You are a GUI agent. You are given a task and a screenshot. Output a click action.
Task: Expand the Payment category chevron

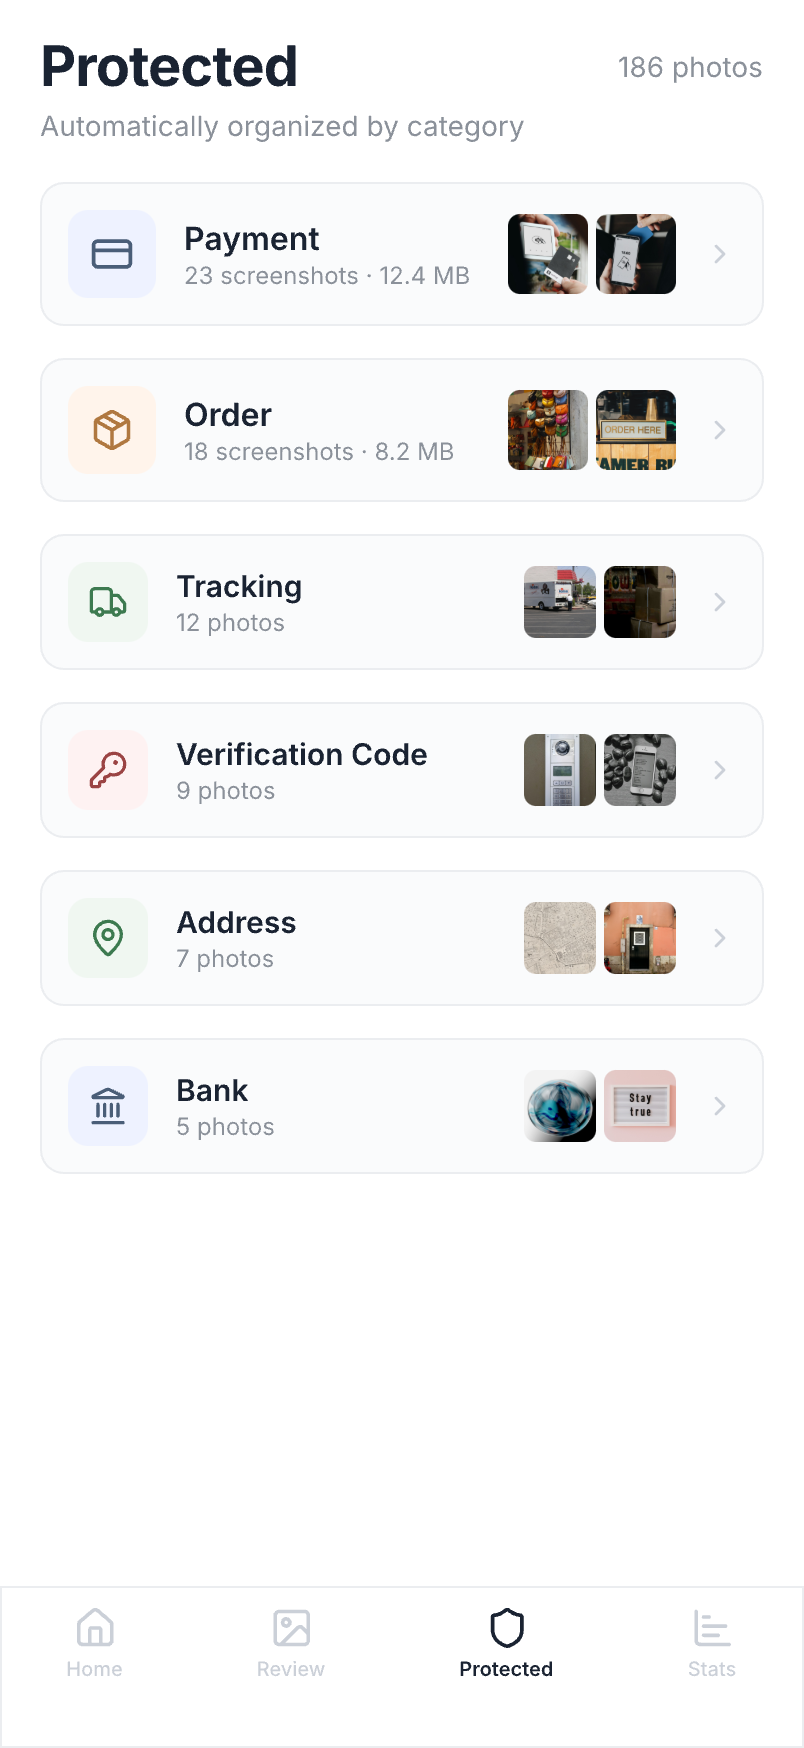tap(720, 254)
